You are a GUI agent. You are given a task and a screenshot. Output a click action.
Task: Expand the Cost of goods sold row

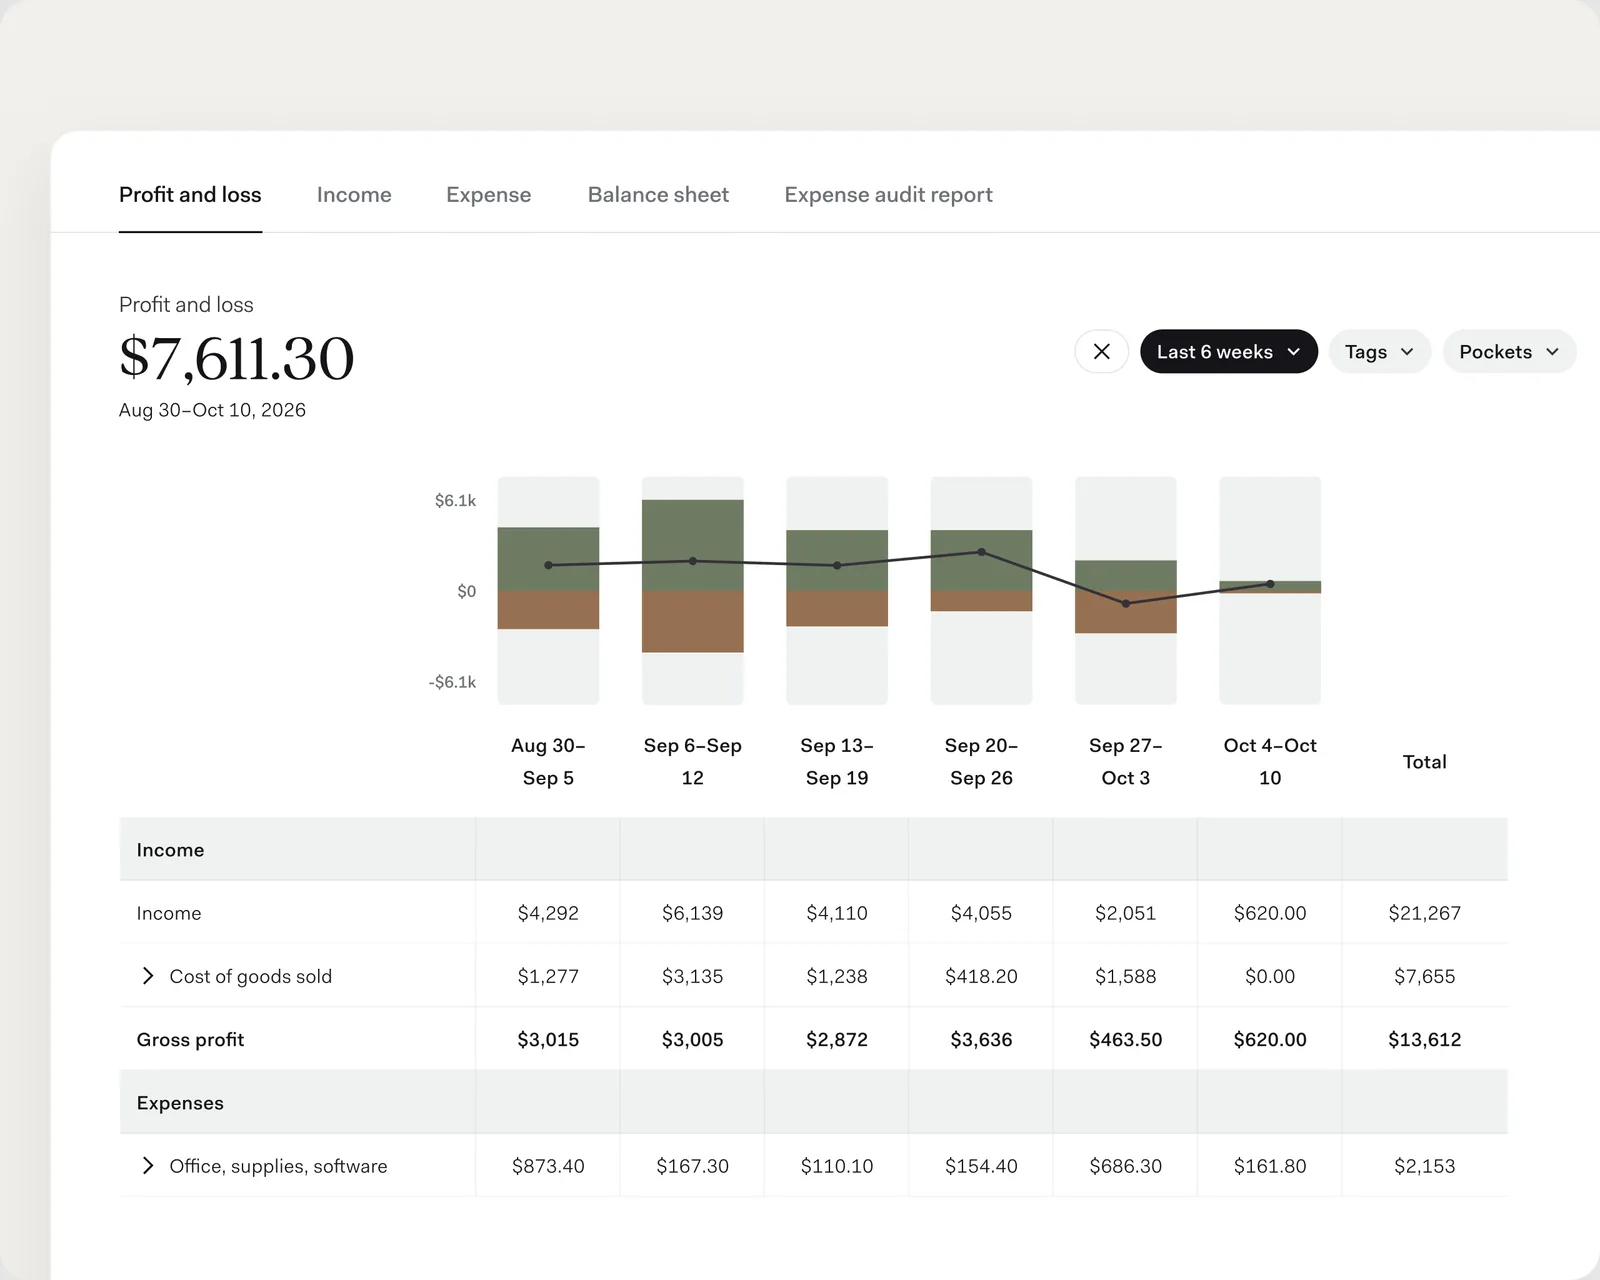tap(148, 976)
